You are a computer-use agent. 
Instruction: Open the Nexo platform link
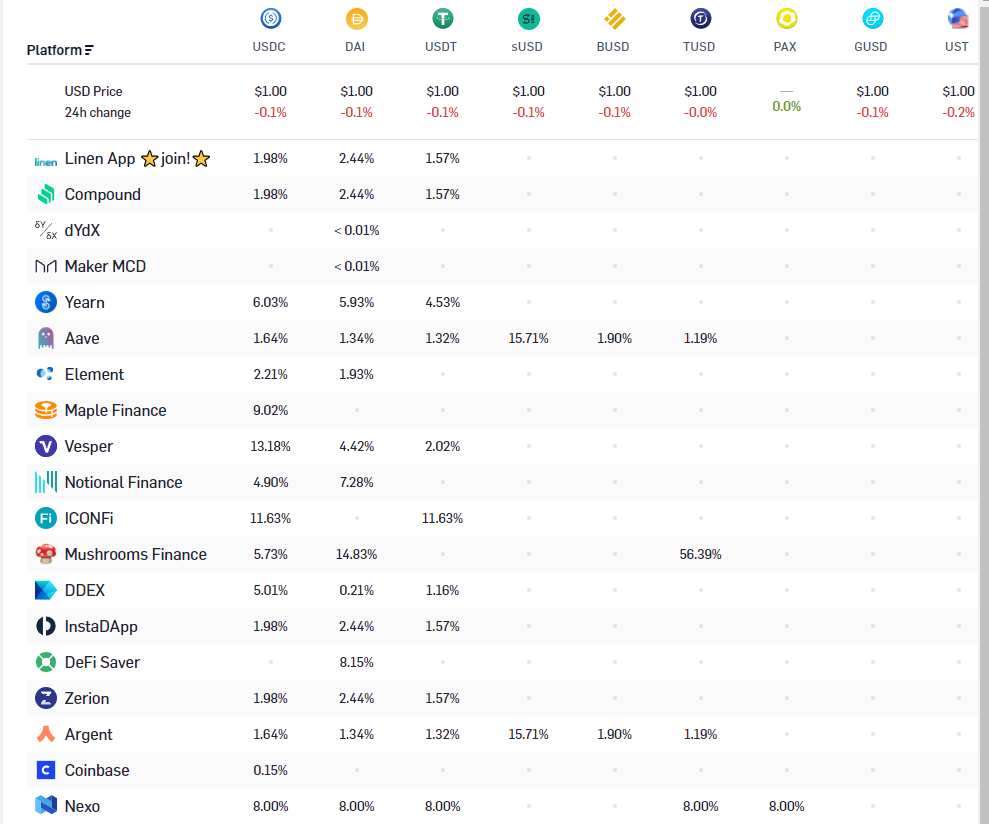pos(82,806)
